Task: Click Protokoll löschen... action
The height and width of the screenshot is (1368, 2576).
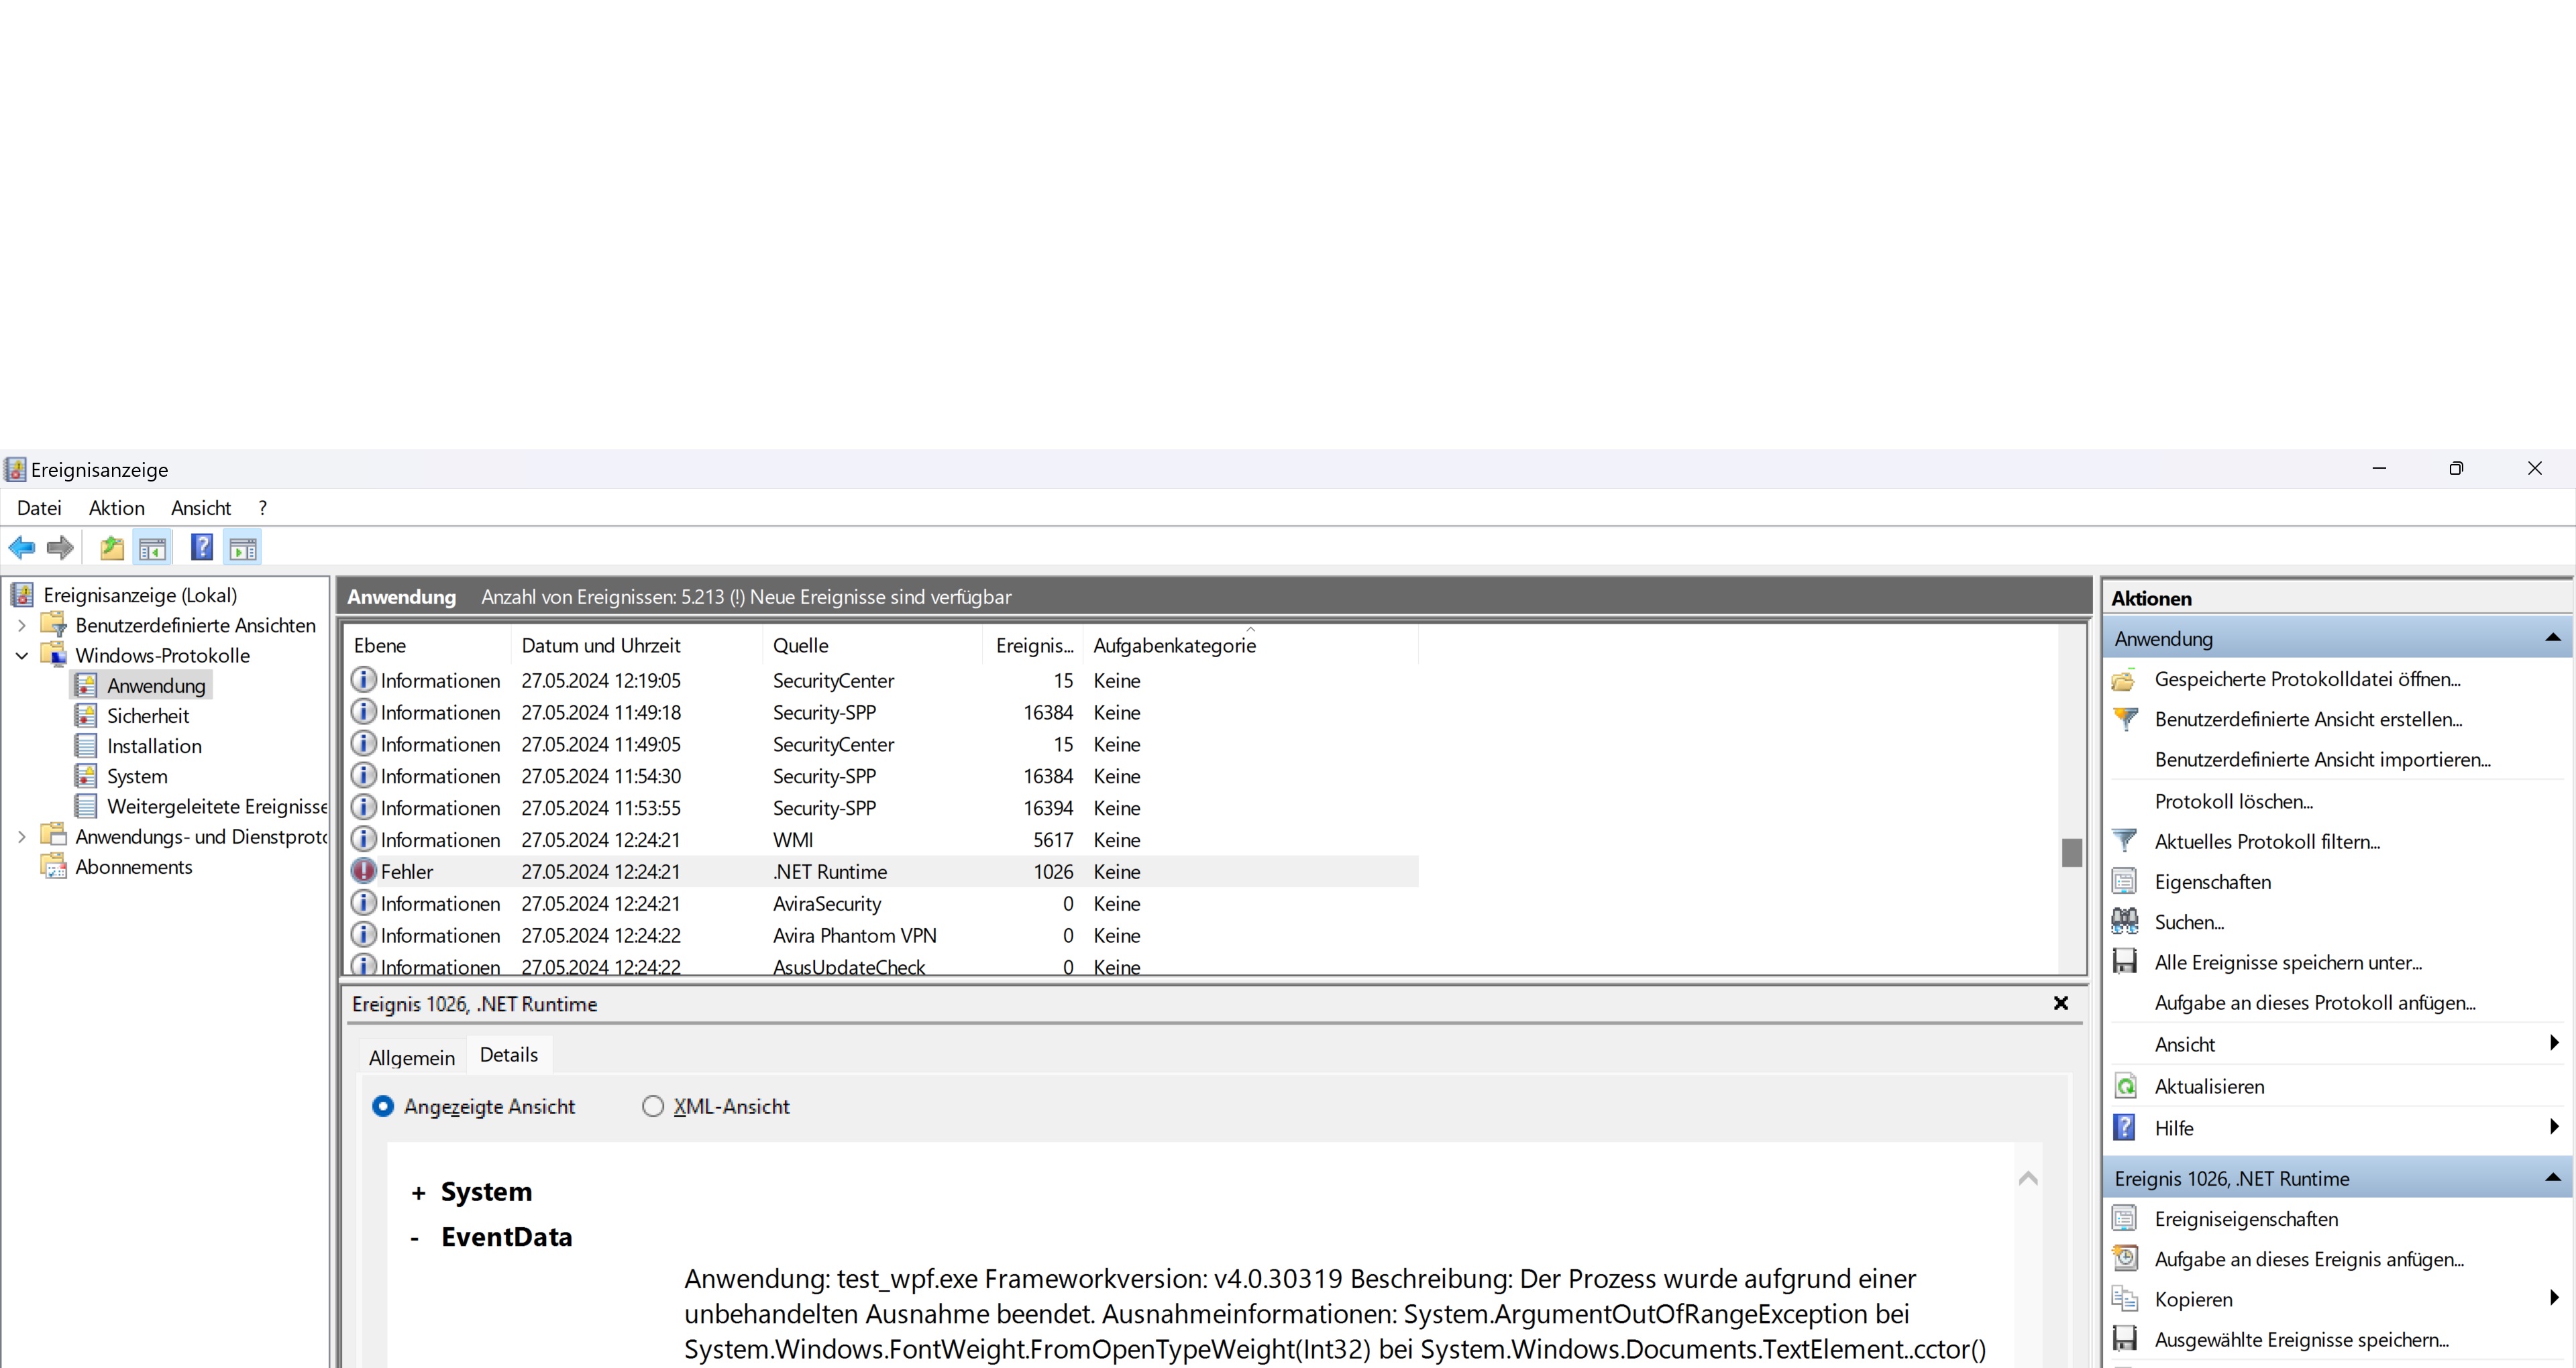Action: (2233, 801)
